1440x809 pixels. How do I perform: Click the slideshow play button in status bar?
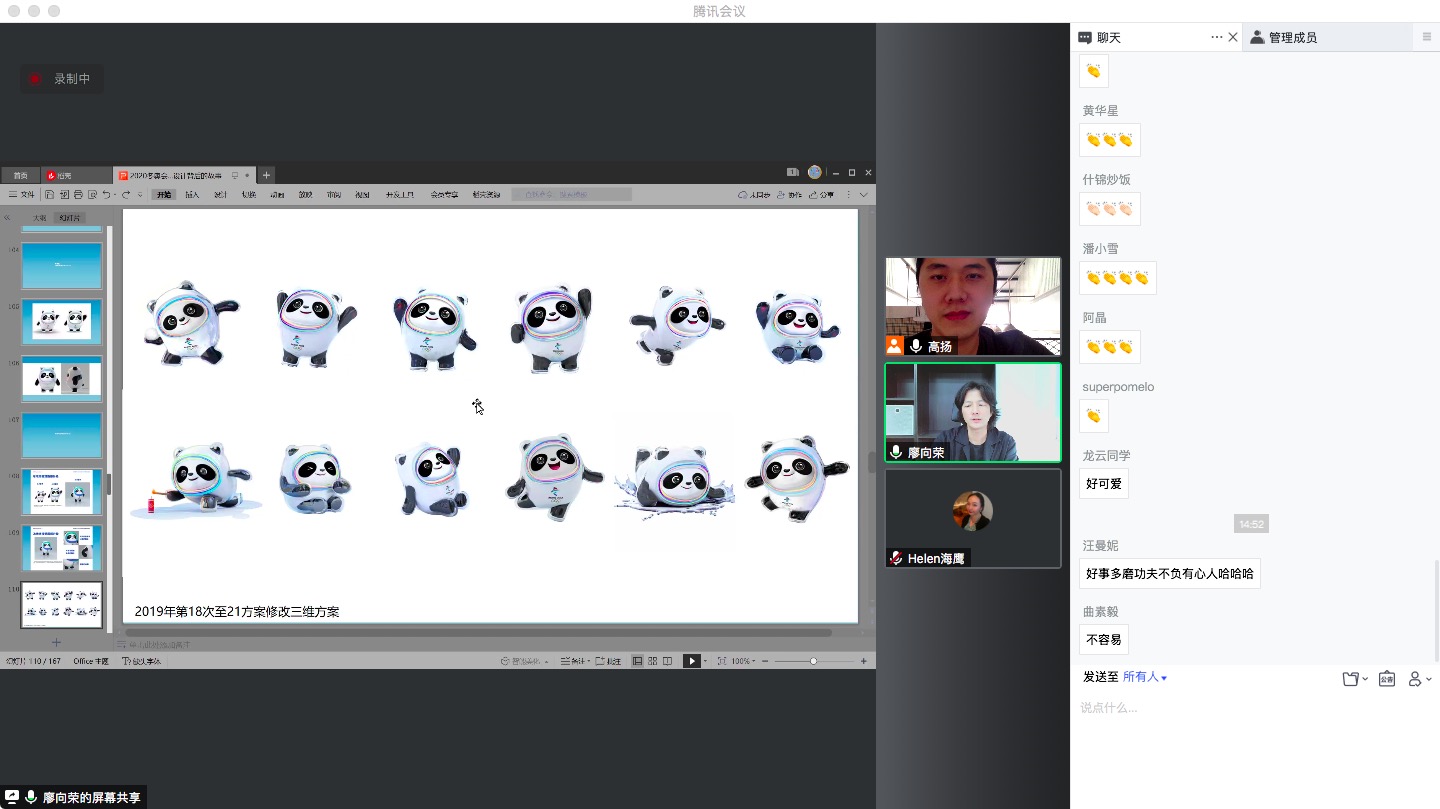tap(691, 661)
